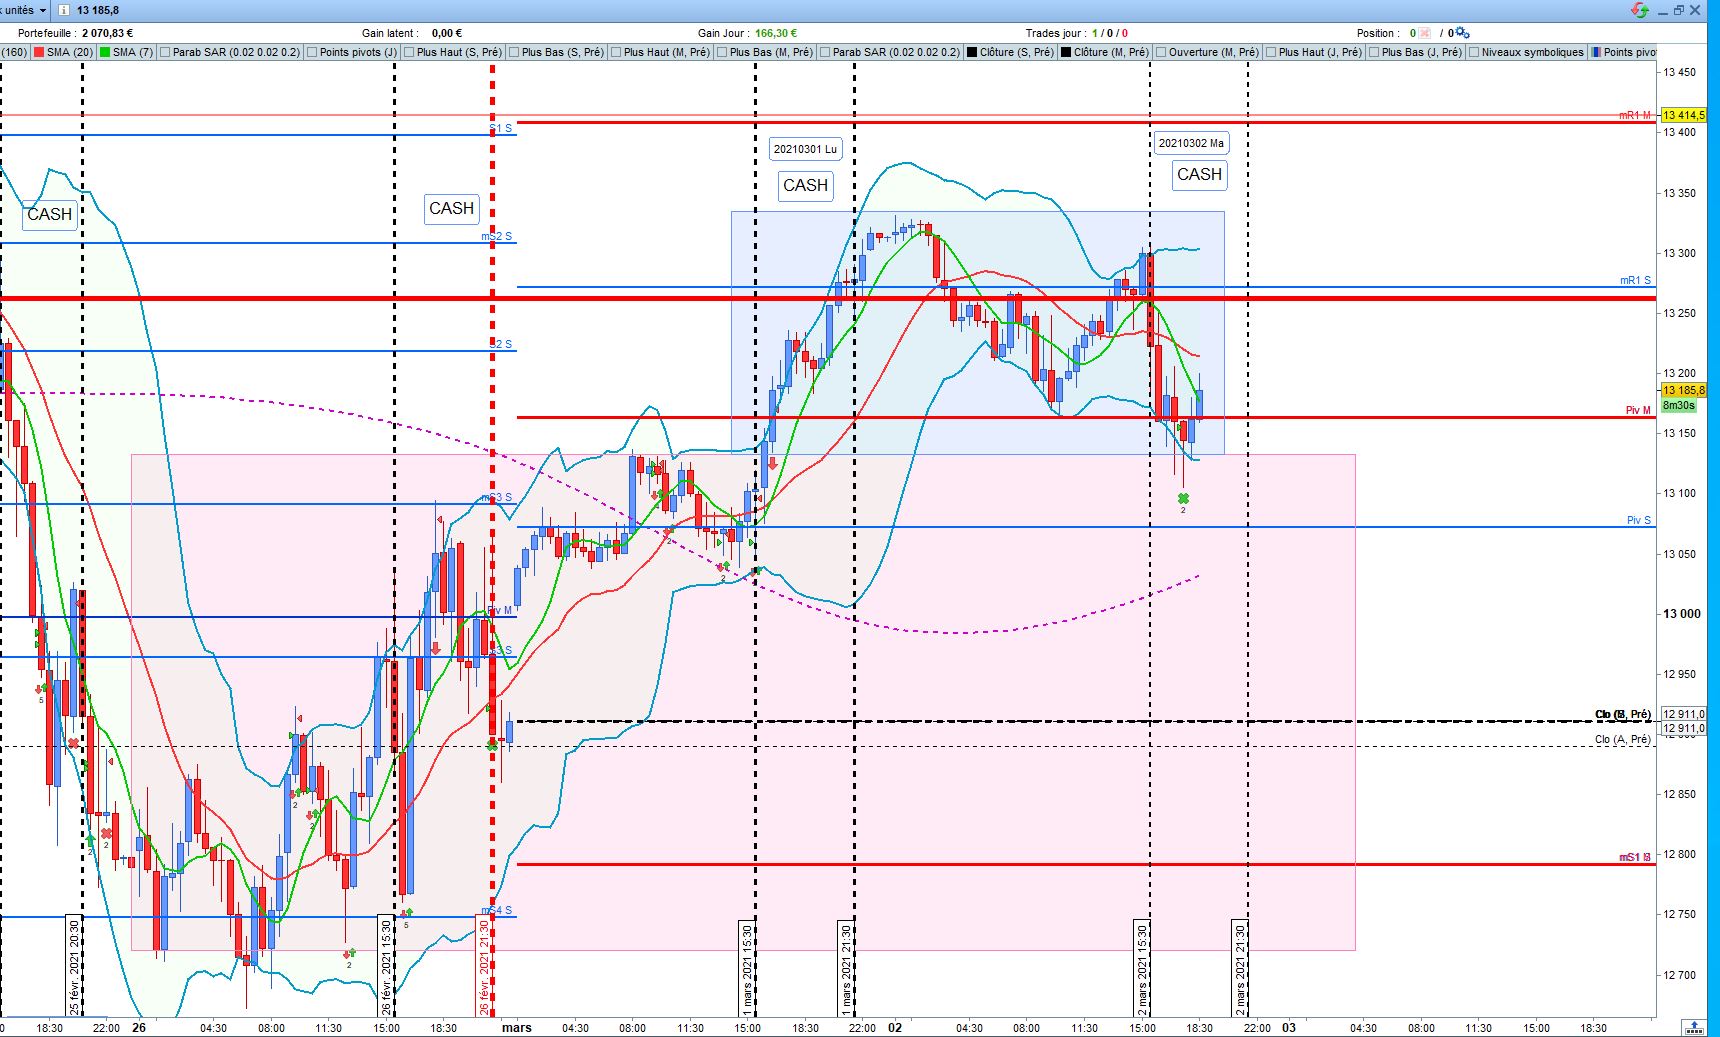Enable the Points pivots (J) indicator

313,52
